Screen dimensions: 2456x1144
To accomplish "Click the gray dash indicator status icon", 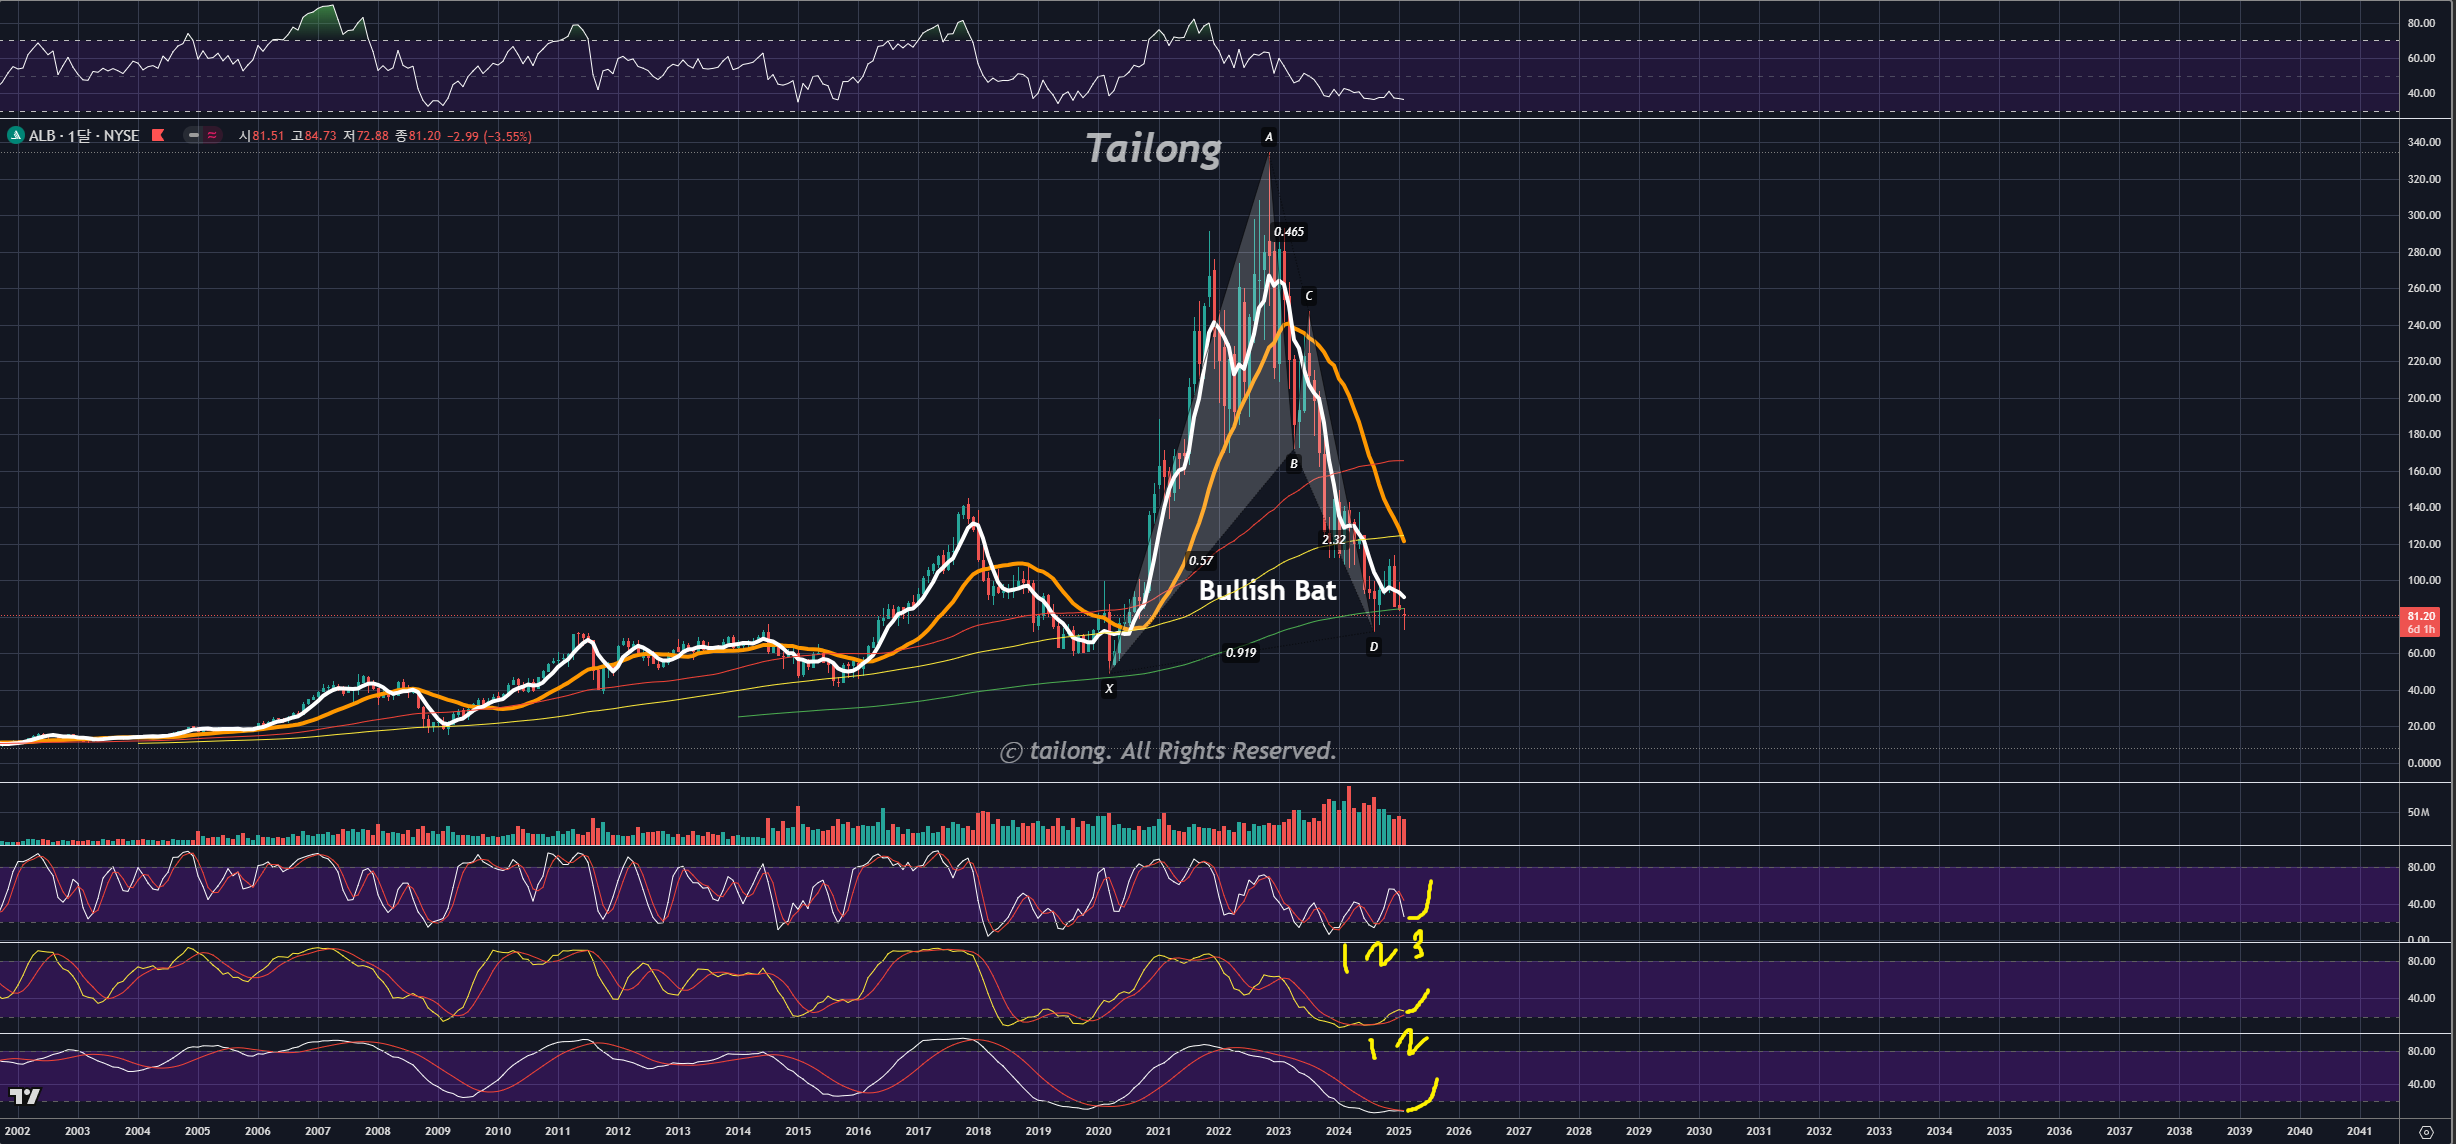I will [x=194, y=135].
